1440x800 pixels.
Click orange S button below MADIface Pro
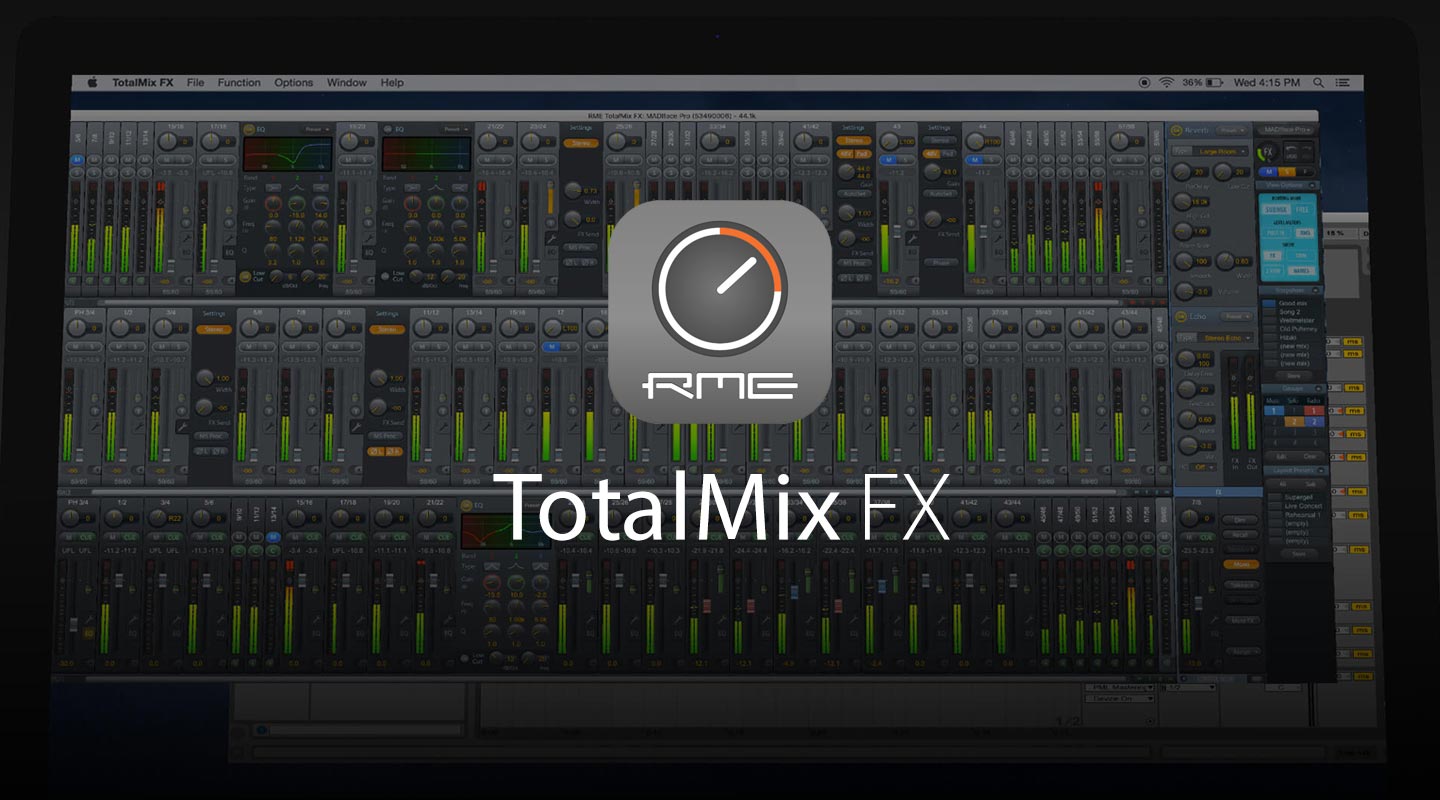[x=1285, y=172]
